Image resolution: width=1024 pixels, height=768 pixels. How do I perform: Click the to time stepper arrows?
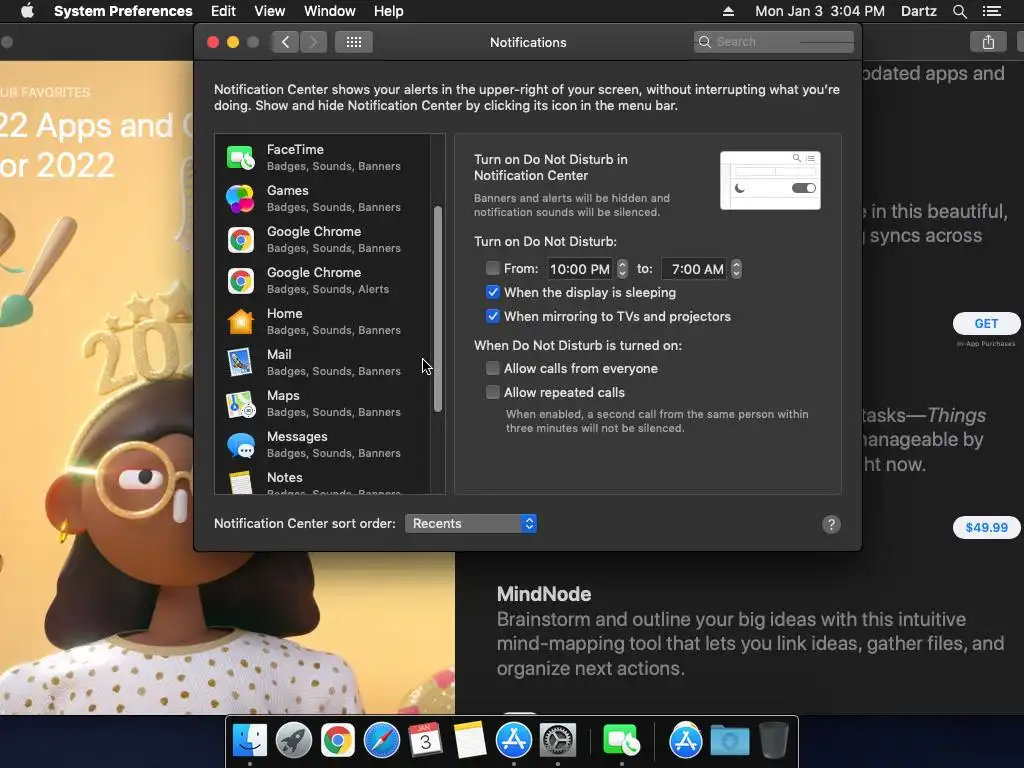(736, 268)
